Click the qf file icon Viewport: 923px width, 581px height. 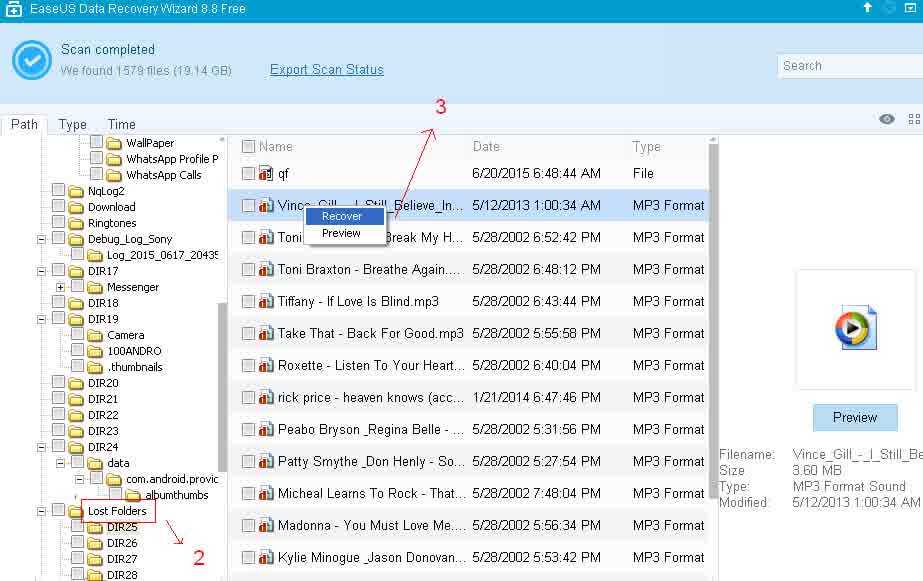click(263, 173)
